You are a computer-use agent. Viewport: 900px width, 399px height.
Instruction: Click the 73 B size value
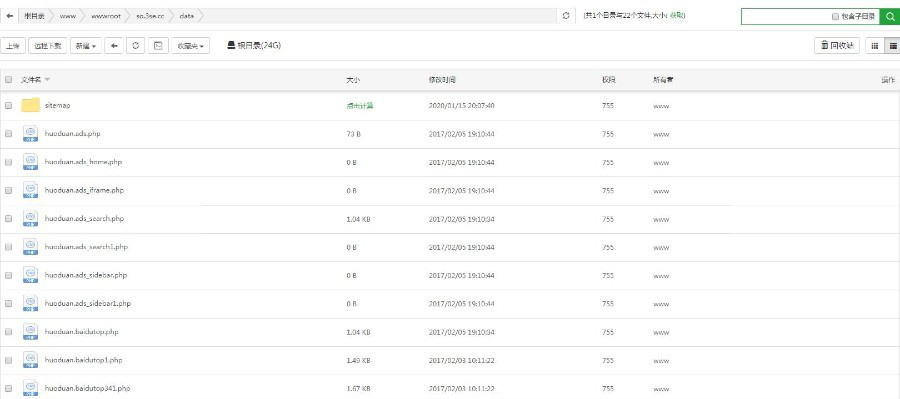tap(354, 134)
